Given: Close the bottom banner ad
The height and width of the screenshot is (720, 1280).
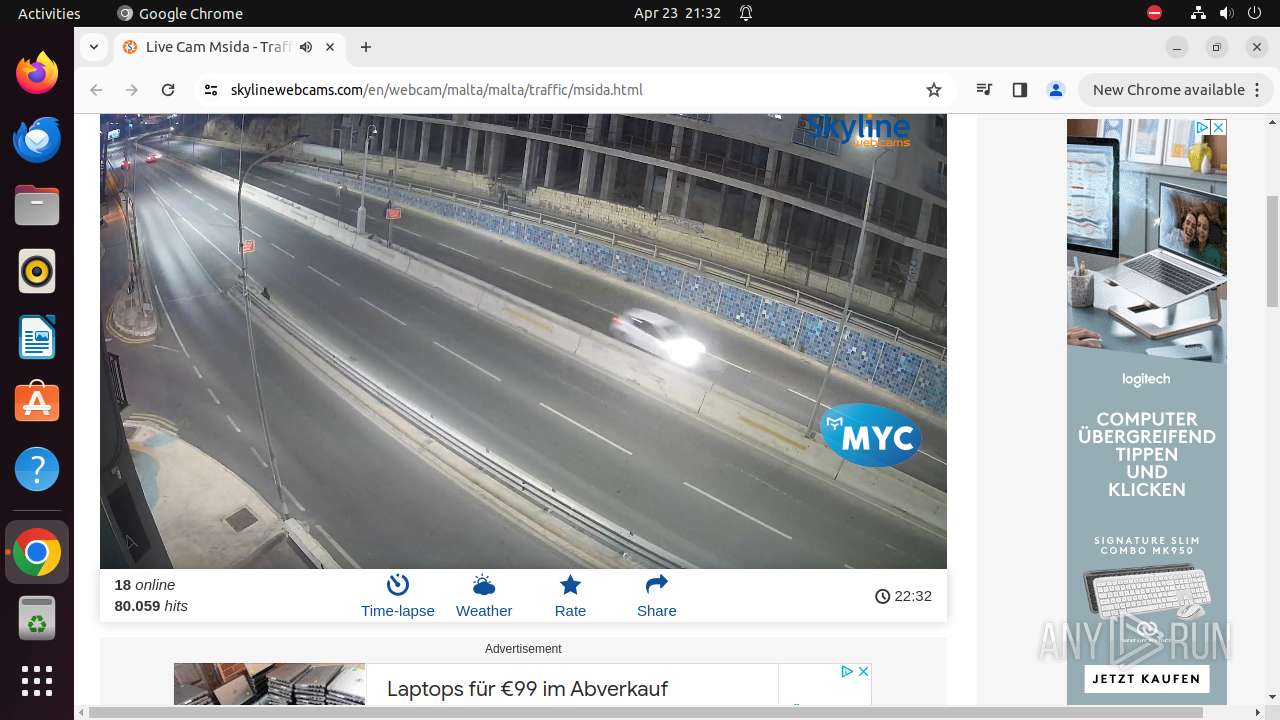Looking at the screenshot, I should [x=863, y=671].
